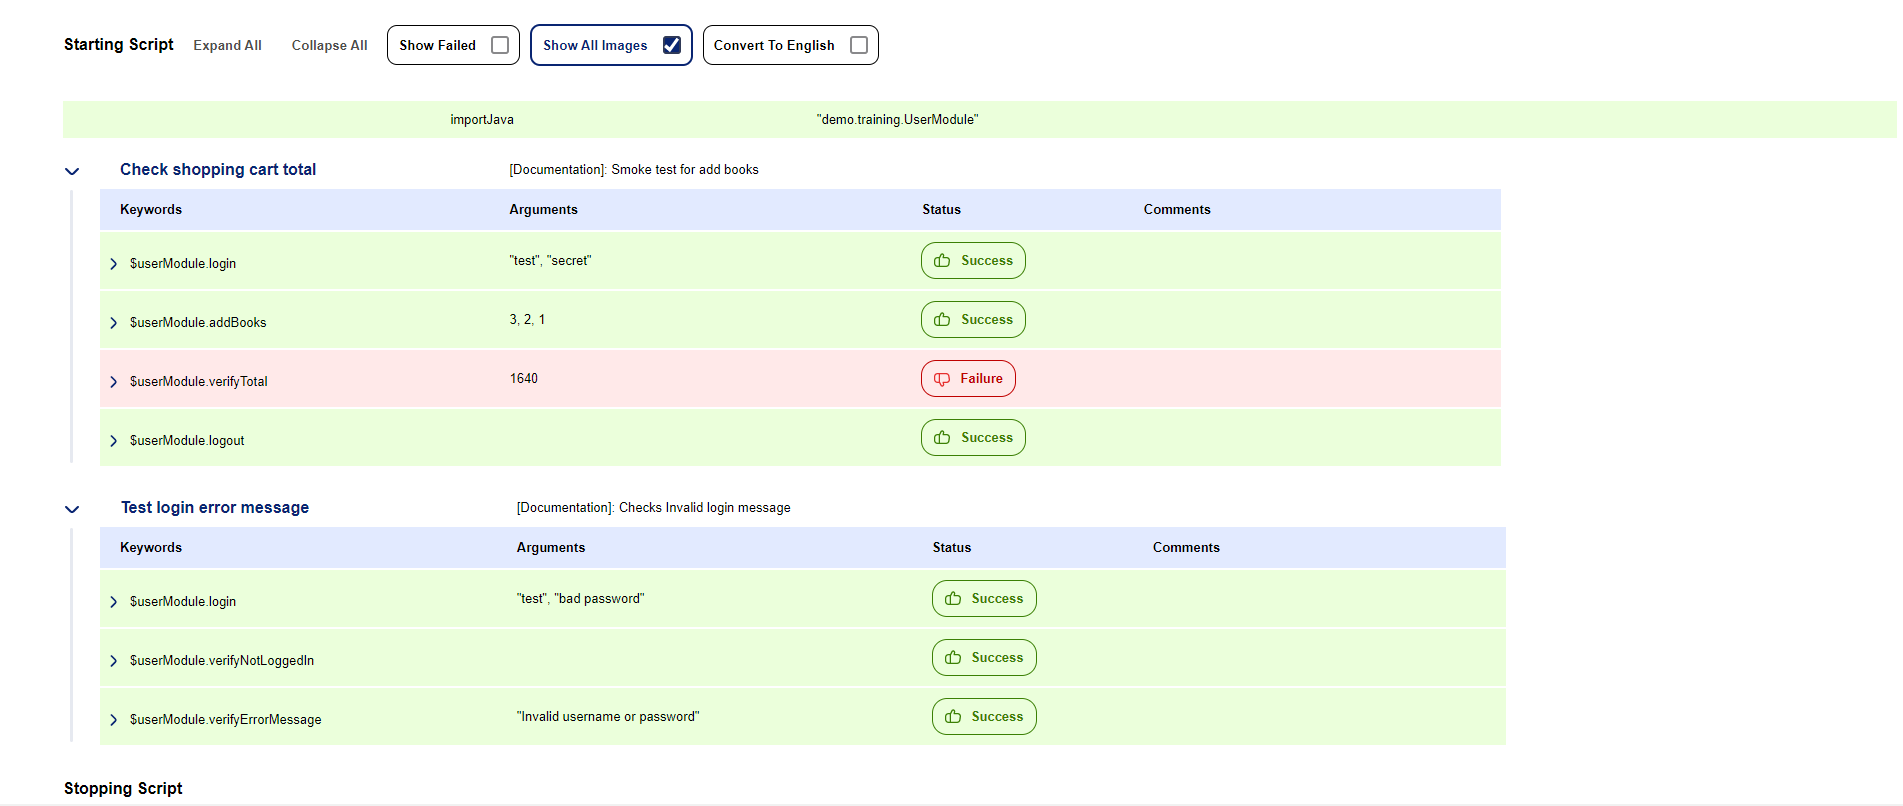Expand the $userModule.verifyTotal keyword row
Screen dimensions: 1903x806
click(114, 382)
